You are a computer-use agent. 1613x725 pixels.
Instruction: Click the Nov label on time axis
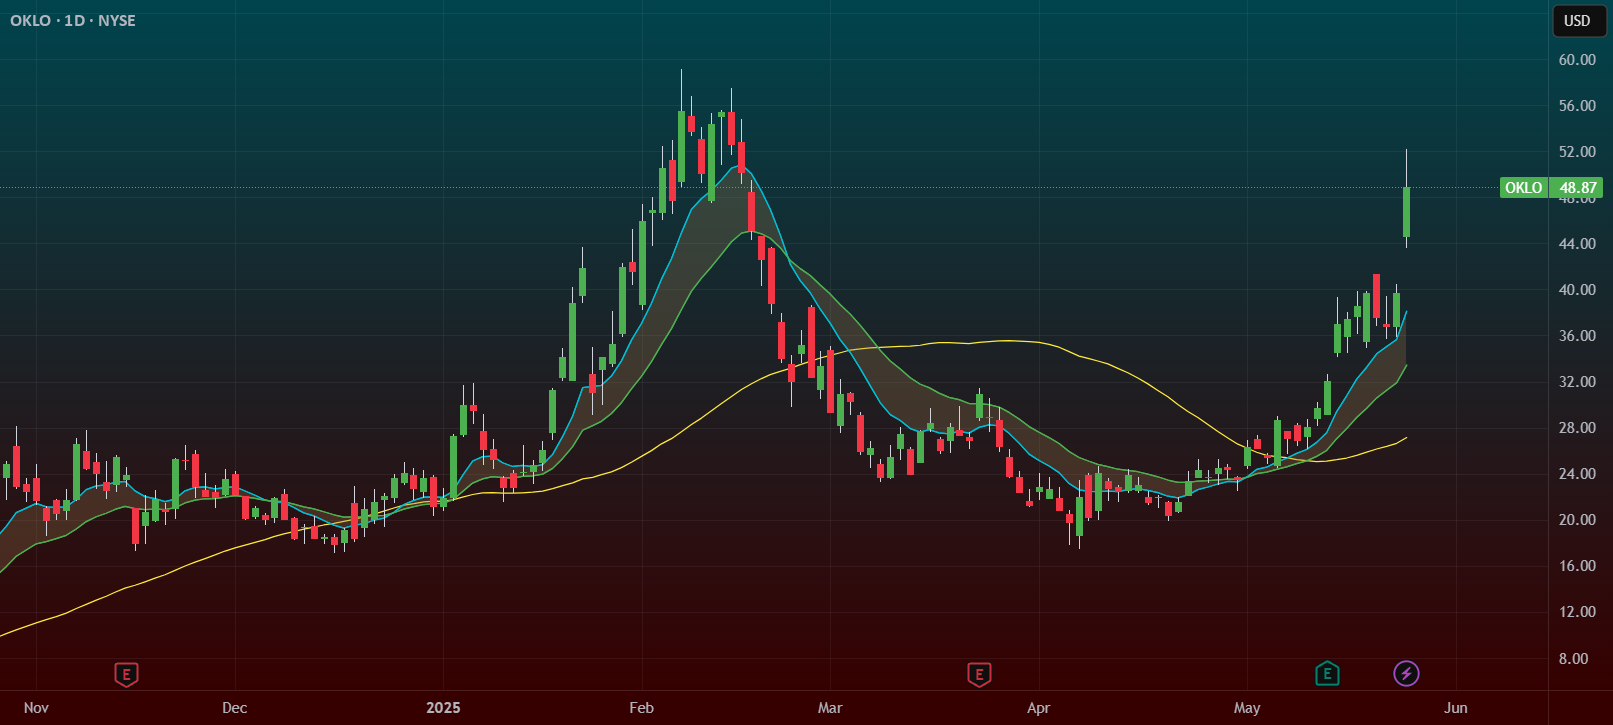(36, 708)
